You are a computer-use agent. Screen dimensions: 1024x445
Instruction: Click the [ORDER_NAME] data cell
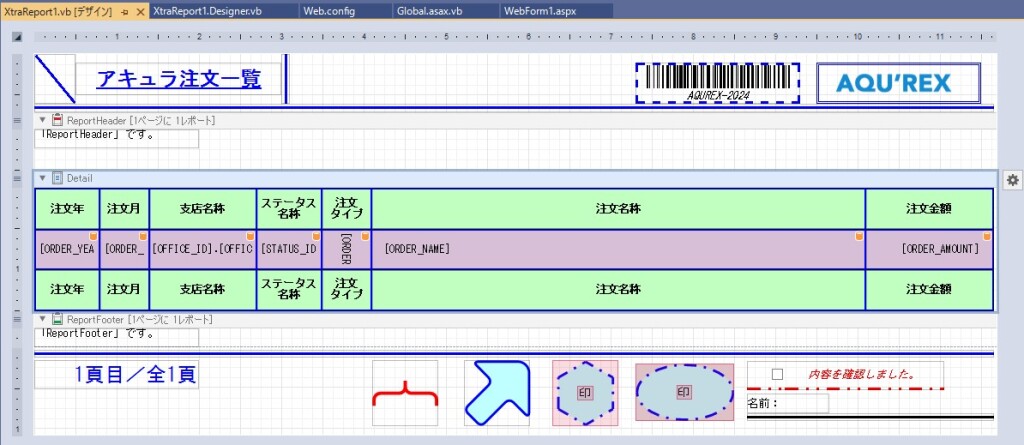617,248
